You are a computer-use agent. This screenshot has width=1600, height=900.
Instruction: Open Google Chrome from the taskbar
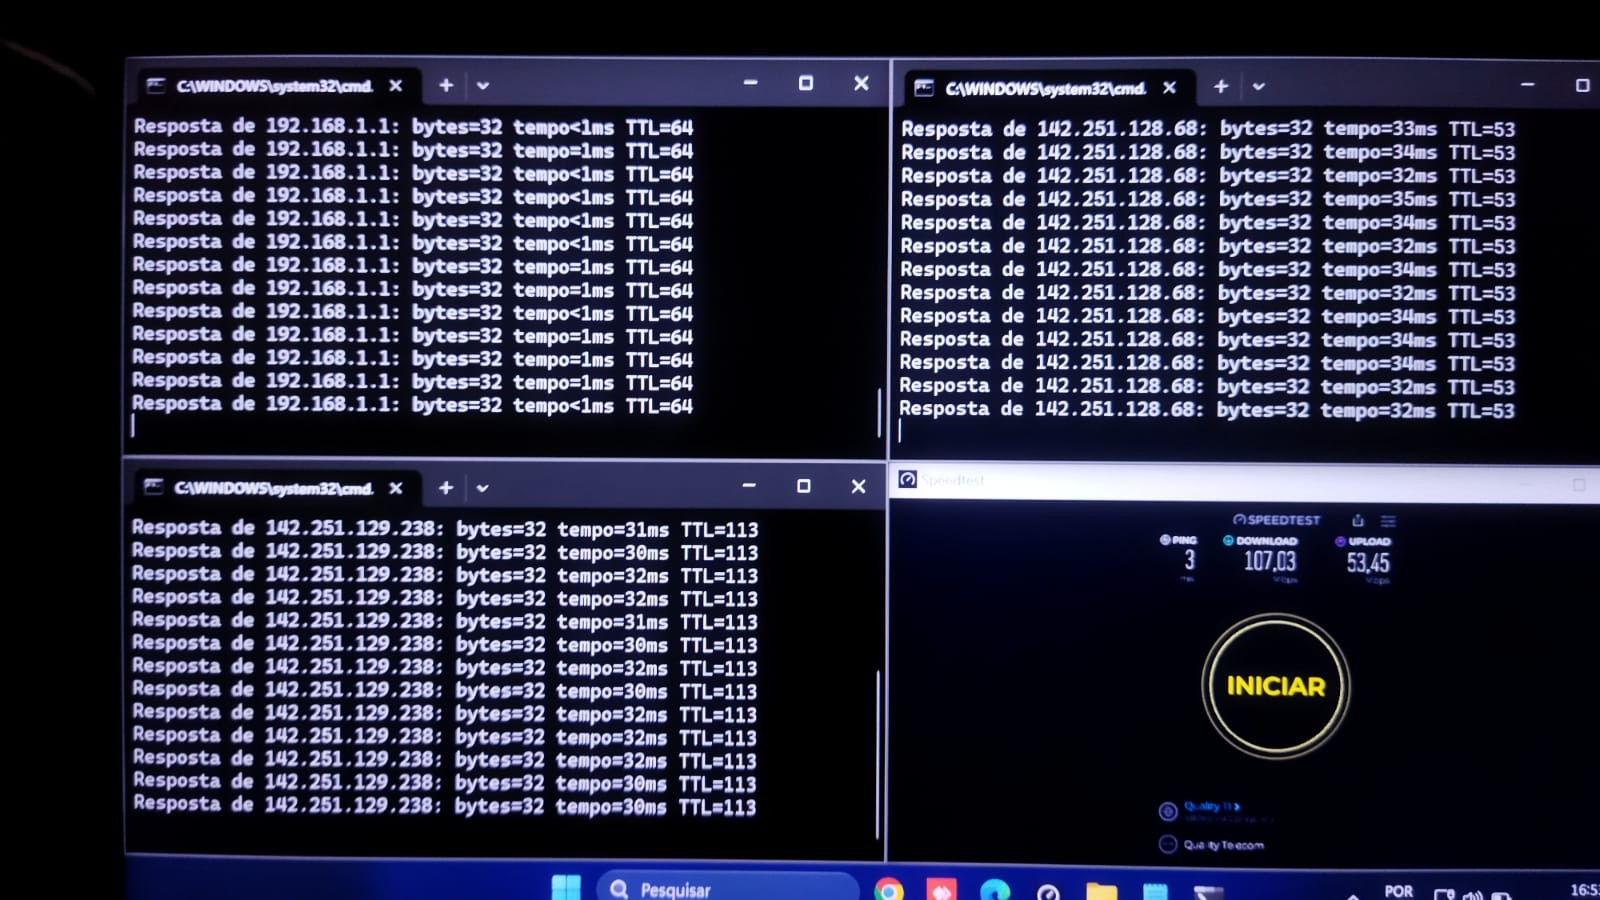point(888,889)
